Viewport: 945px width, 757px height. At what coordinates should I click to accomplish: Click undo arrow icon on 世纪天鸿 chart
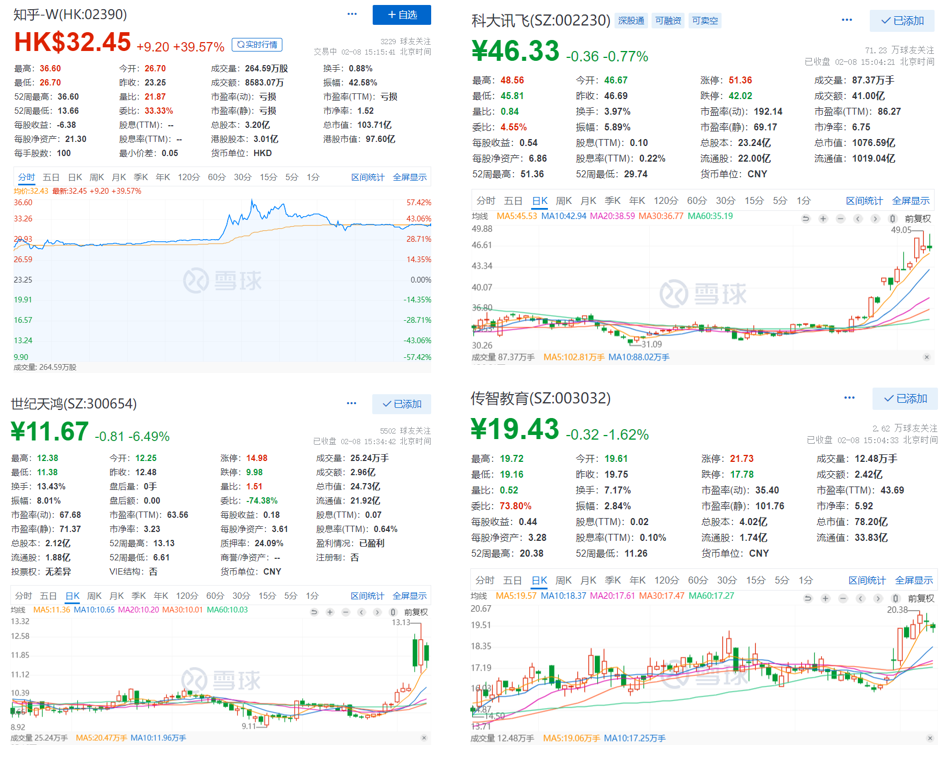(314, 612)
